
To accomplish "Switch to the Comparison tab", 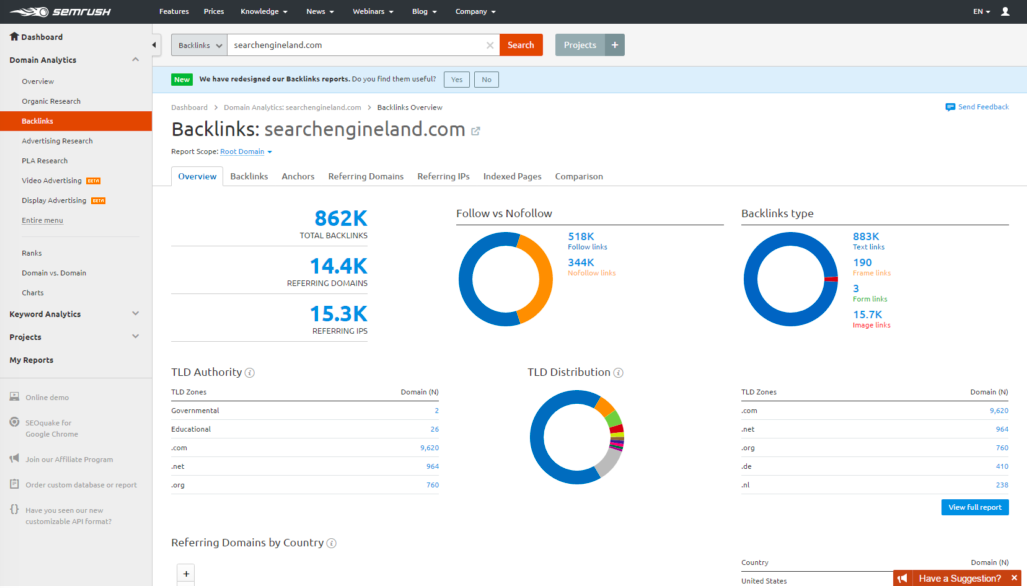I will pyautogui.click(x=579, y=176).
